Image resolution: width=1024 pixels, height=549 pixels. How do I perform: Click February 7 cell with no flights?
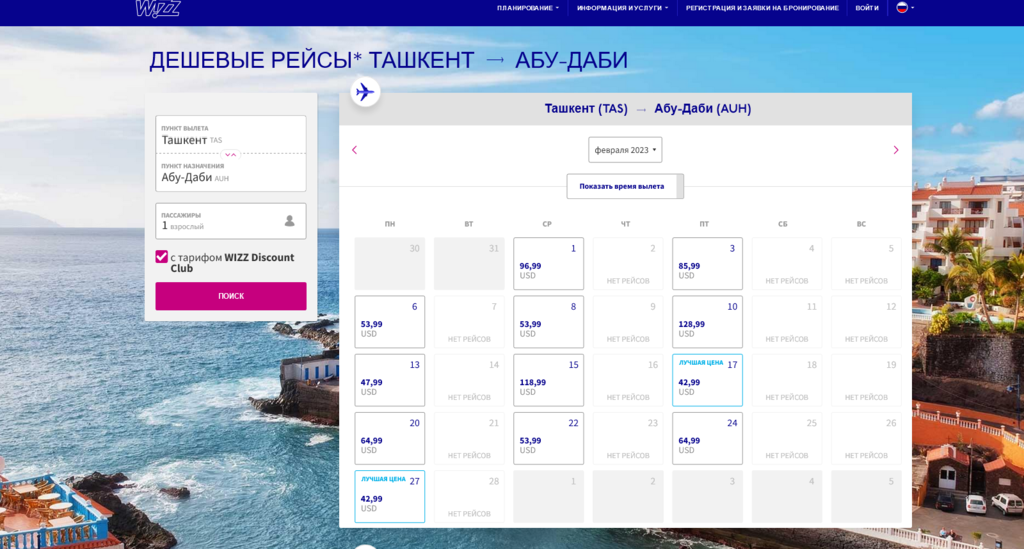469,322
